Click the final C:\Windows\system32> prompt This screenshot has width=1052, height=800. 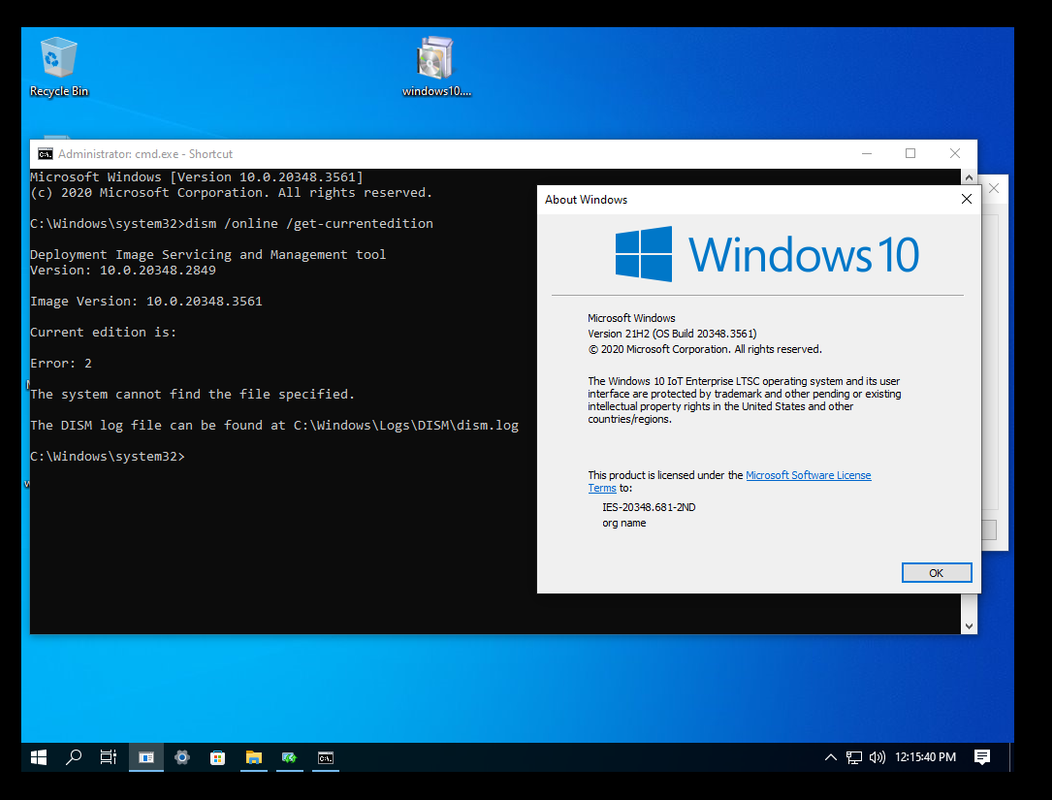click(x=107, y=456)
